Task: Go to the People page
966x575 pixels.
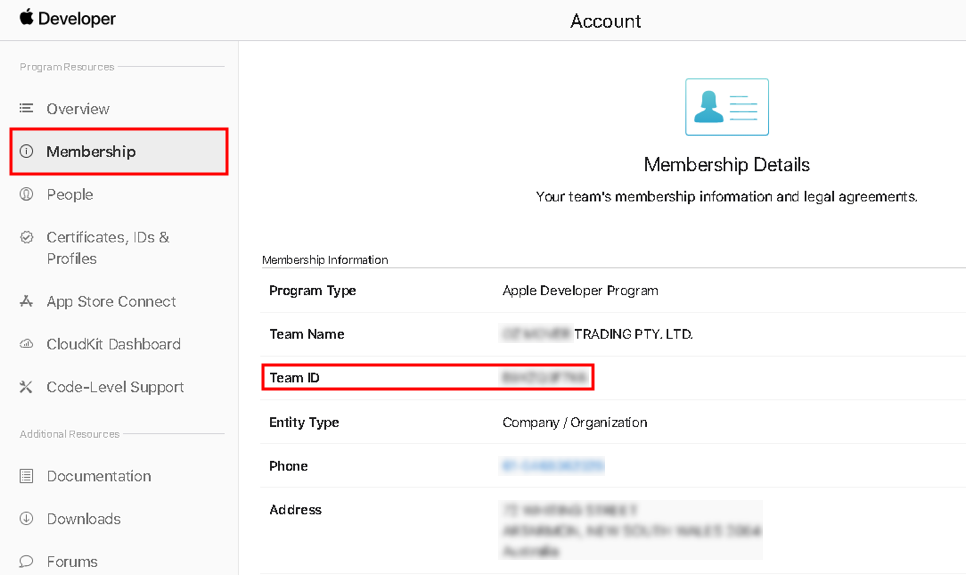Action: (x=70, y=194)
